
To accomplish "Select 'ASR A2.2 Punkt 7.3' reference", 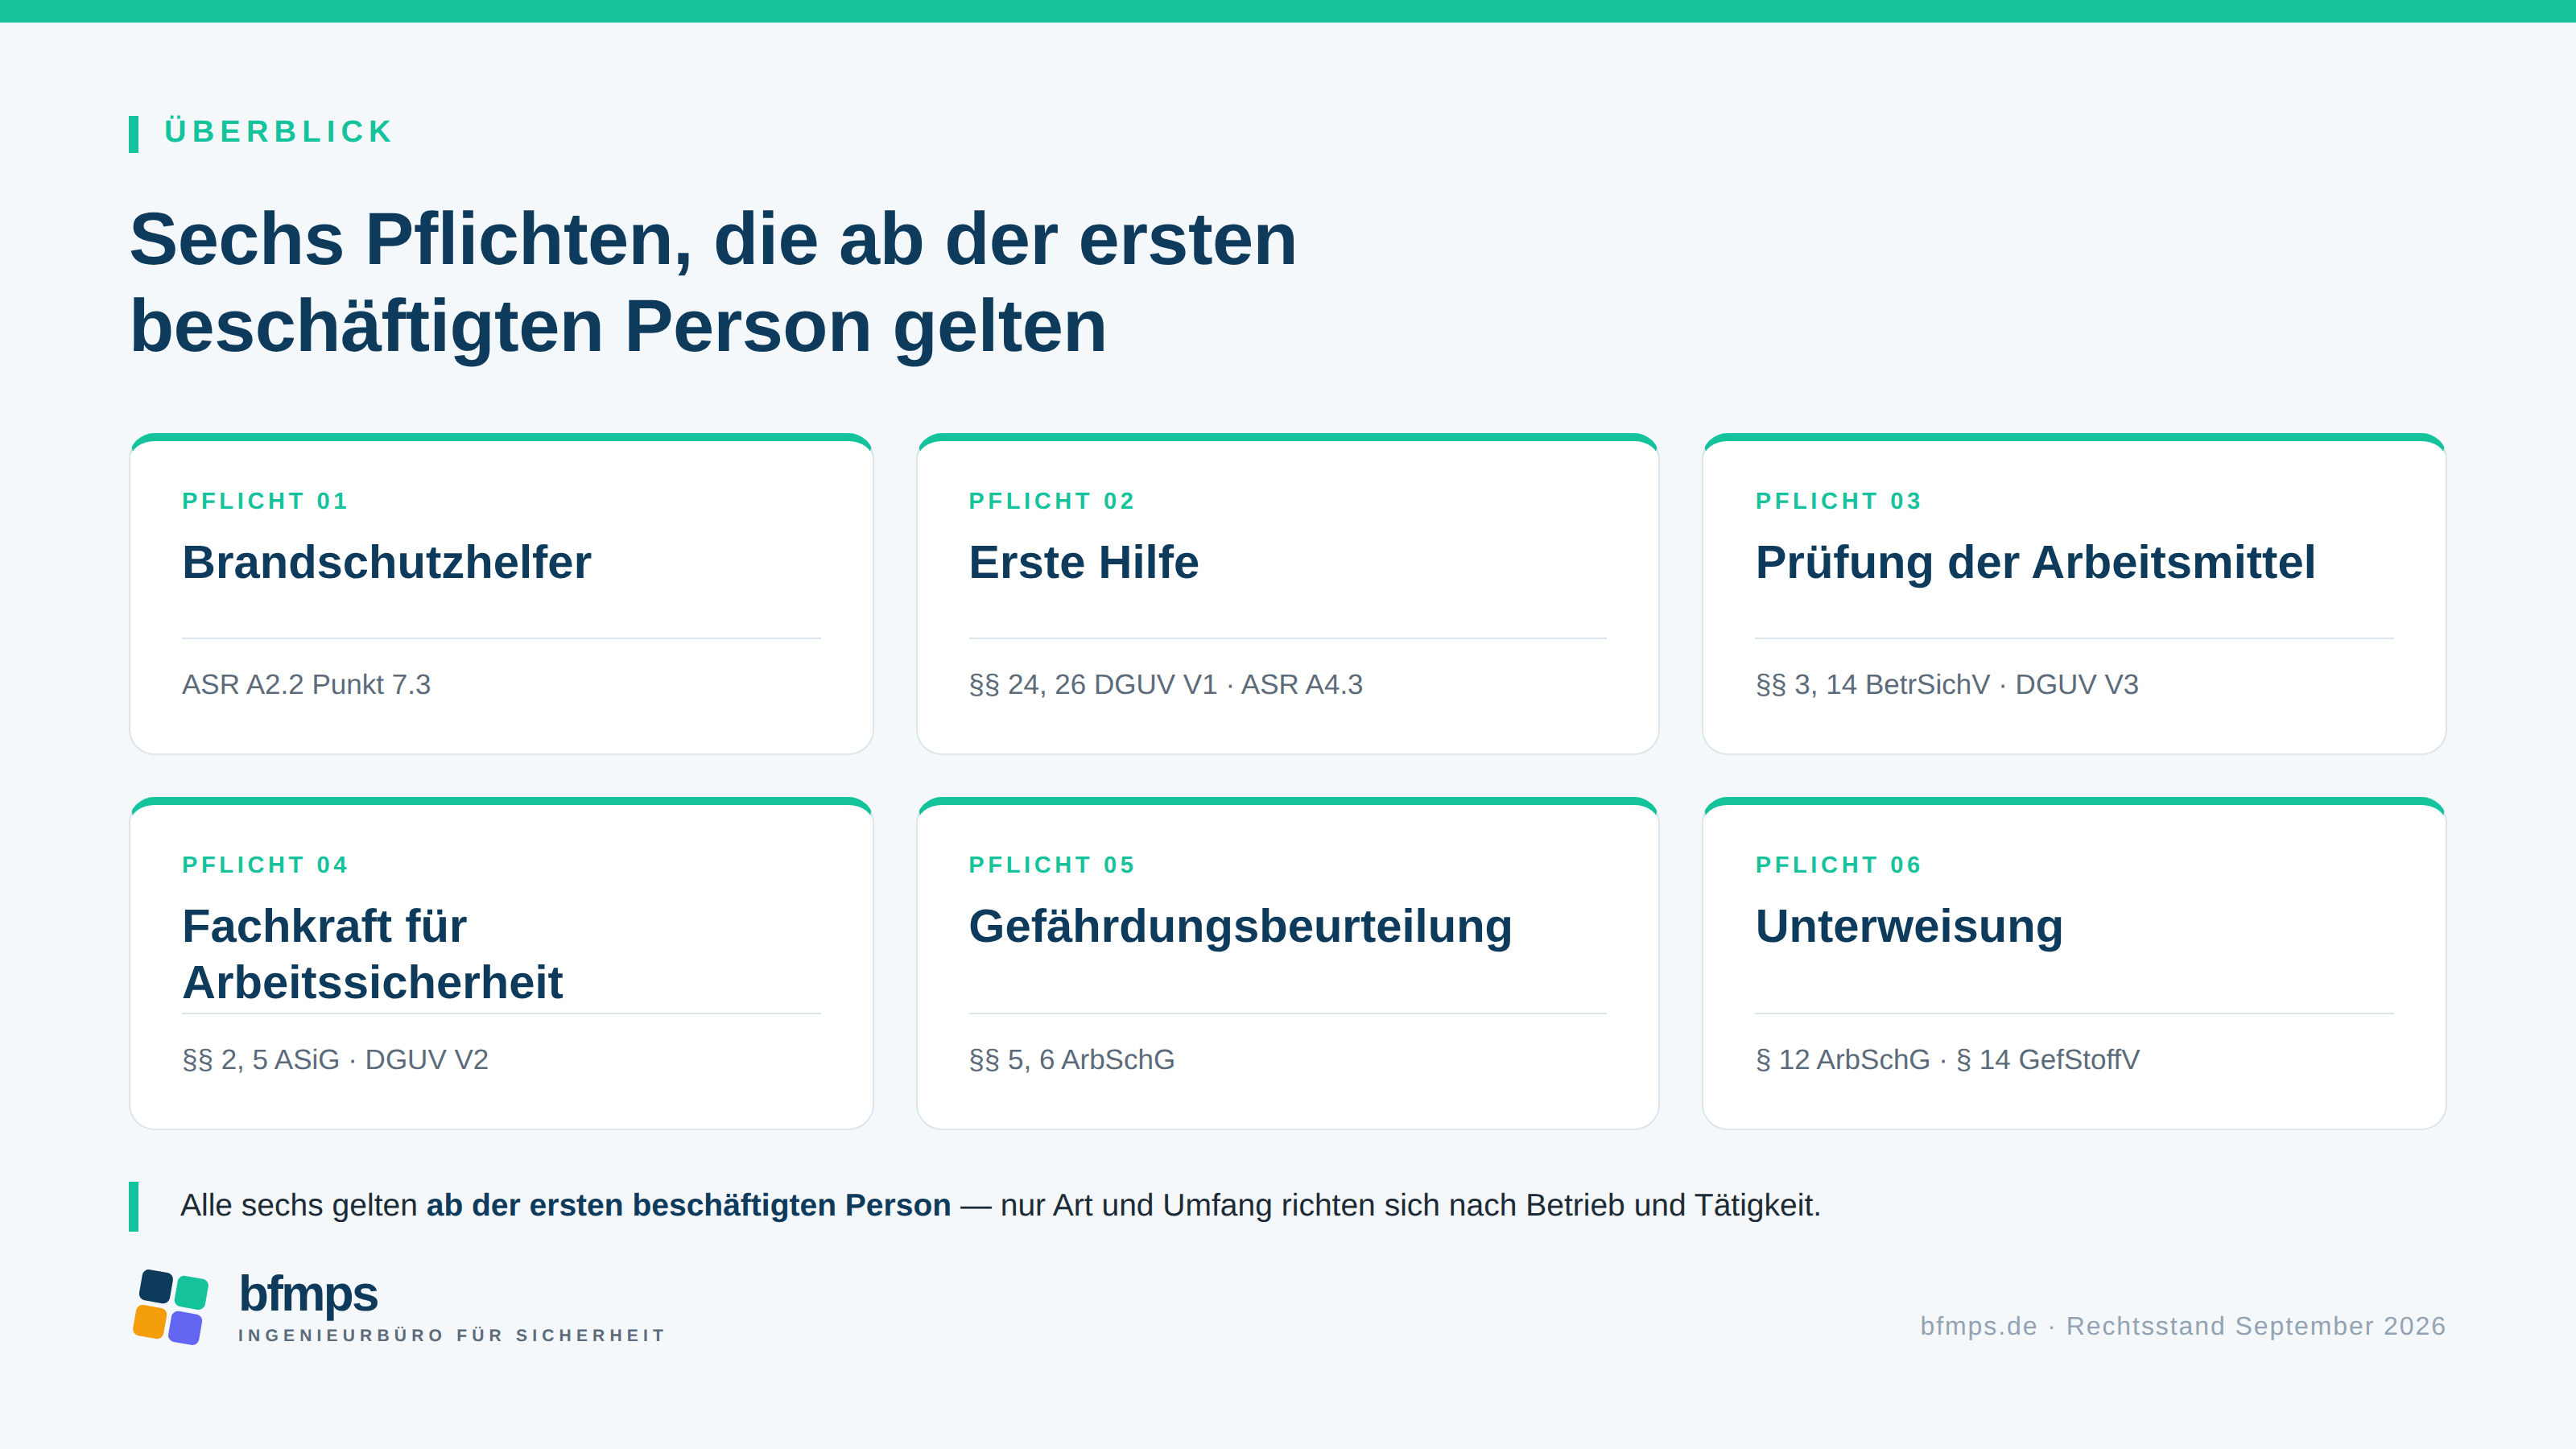I will [x=306, y=684].
